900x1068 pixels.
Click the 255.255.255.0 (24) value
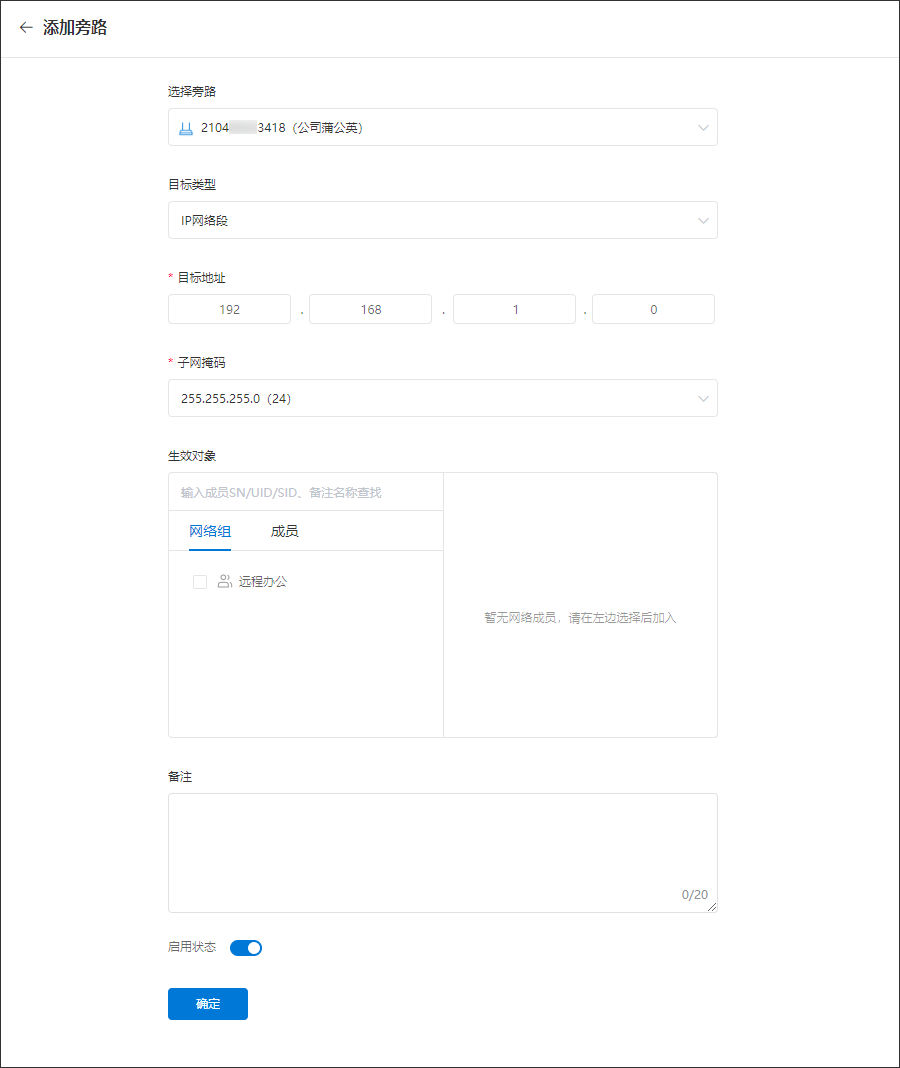click(x=236, y=398)
